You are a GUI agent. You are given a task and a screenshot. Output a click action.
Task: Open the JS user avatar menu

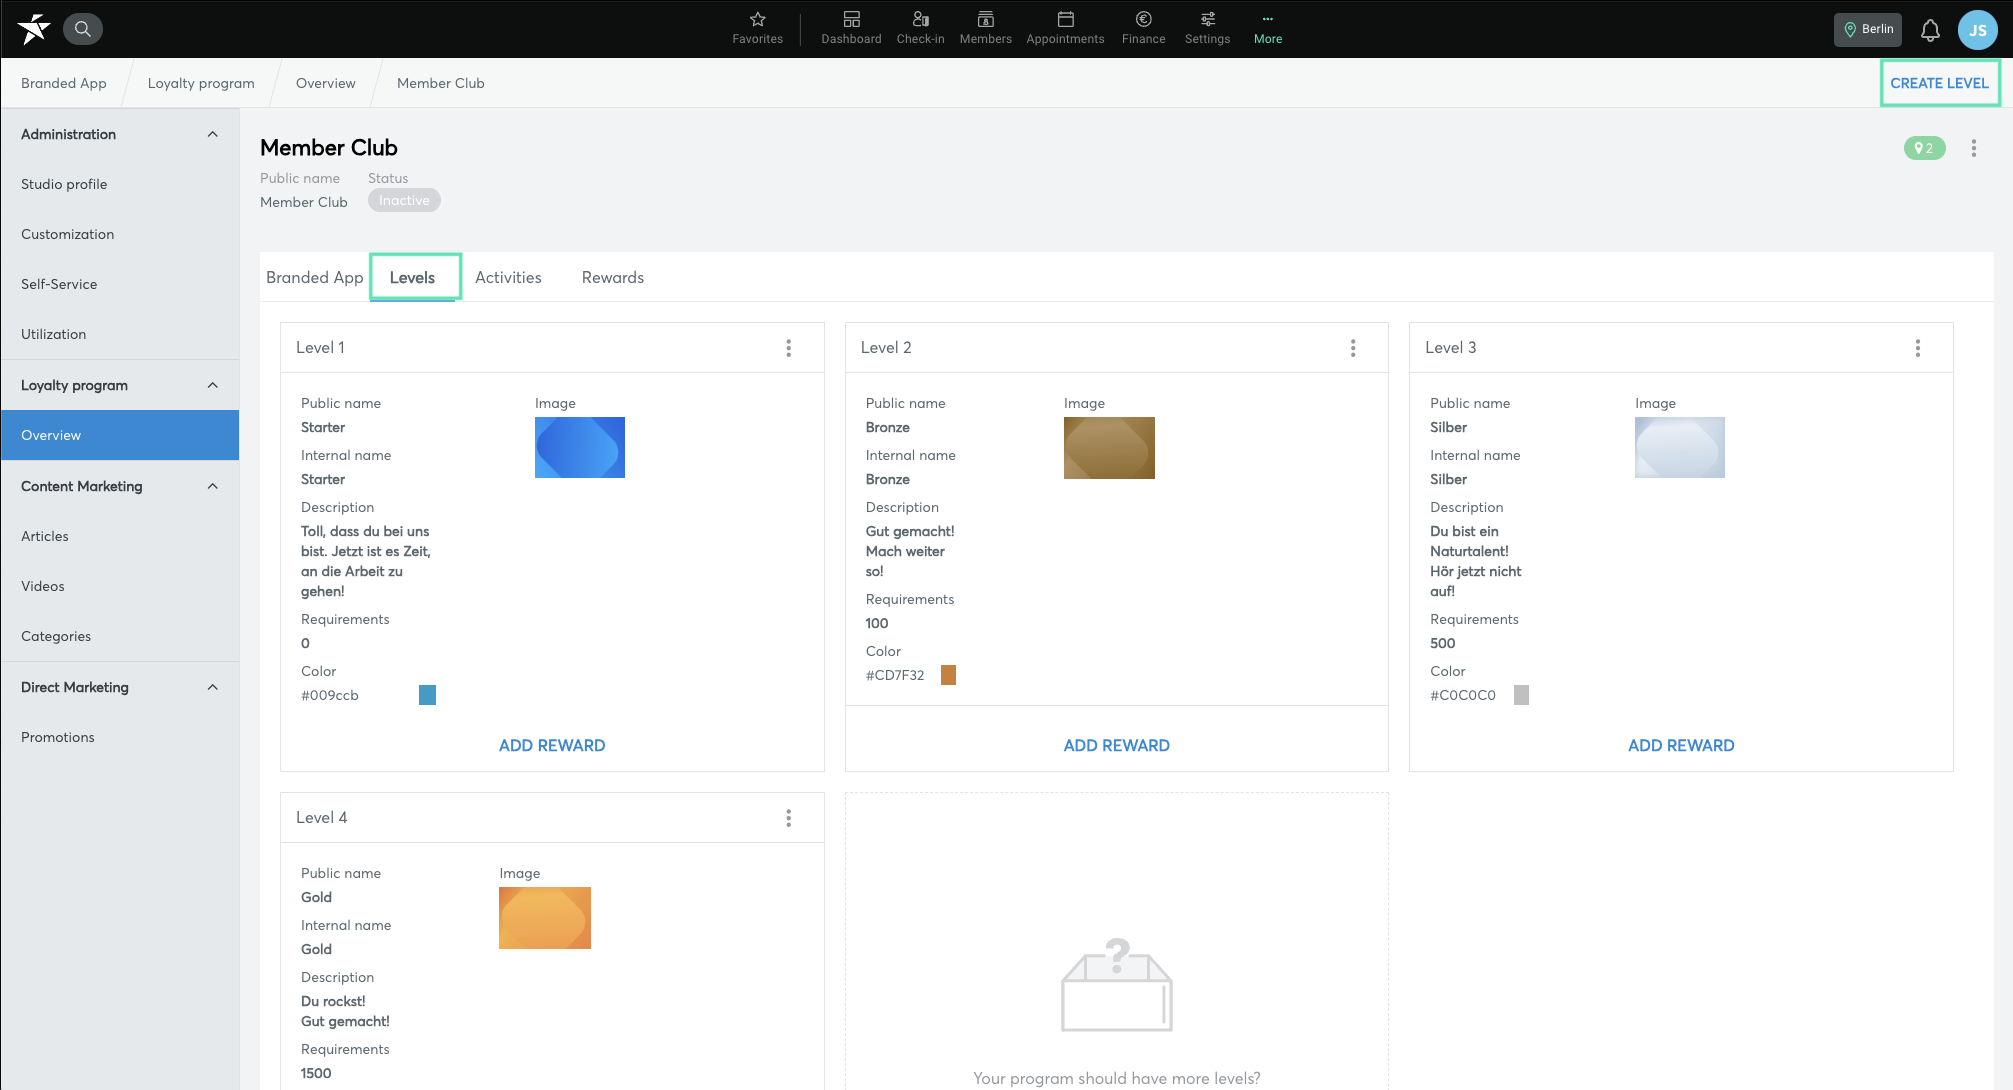tap(1977, 30)
